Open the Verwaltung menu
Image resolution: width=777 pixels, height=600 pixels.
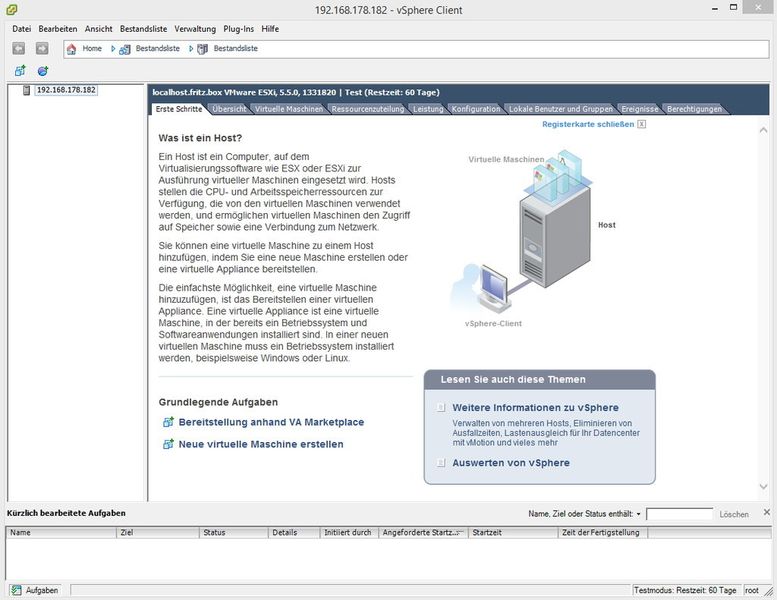point(195,29)
